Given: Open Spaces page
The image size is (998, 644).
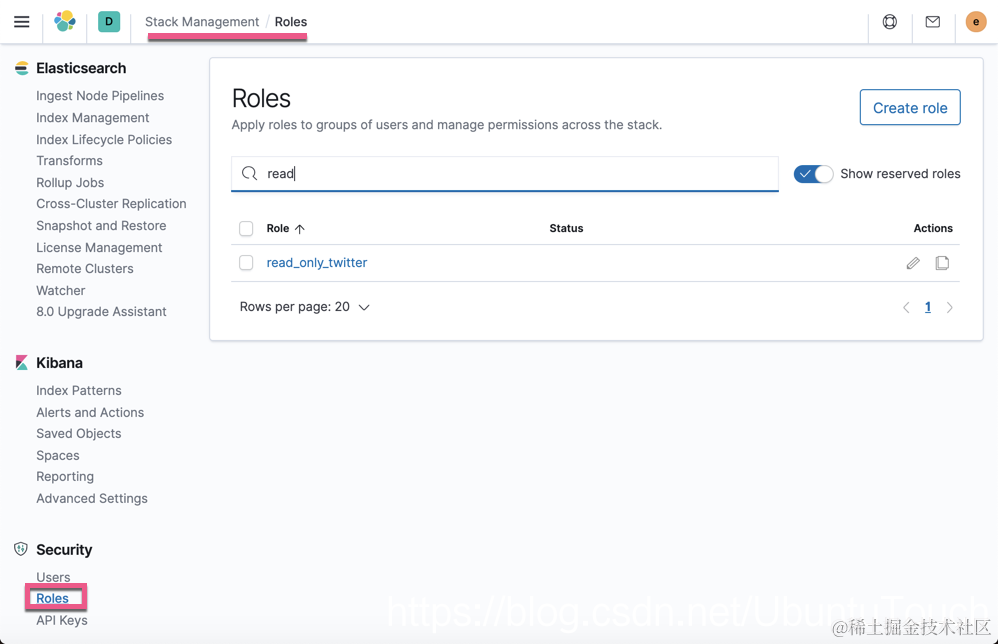Looking at the screenshot, I should 58,456.
